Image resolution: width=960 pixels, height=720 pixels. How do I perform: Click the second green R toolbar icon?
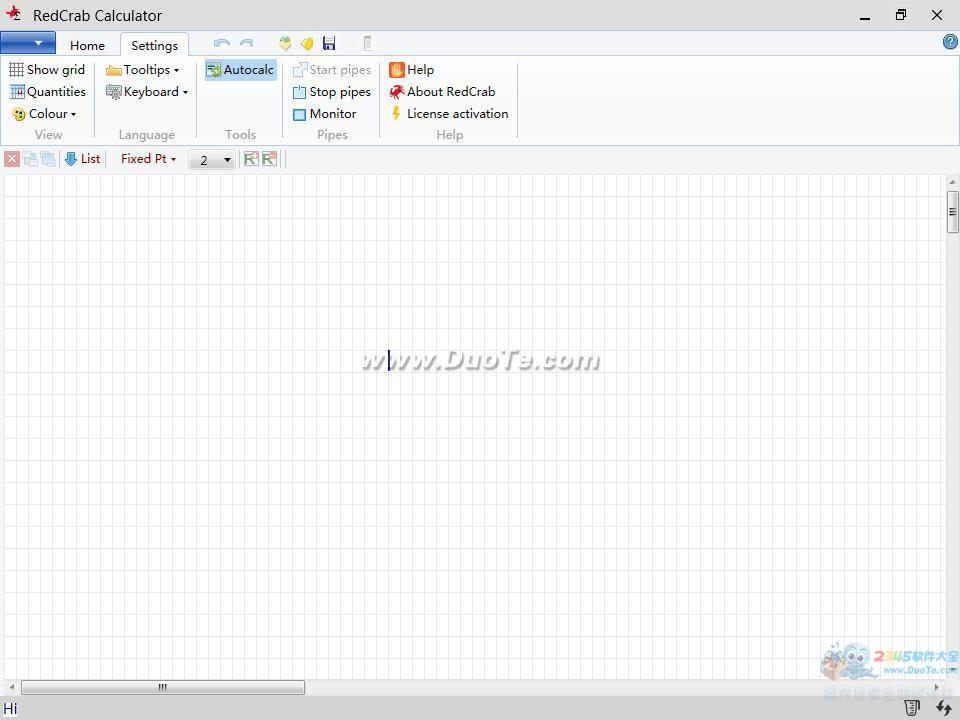269,159
